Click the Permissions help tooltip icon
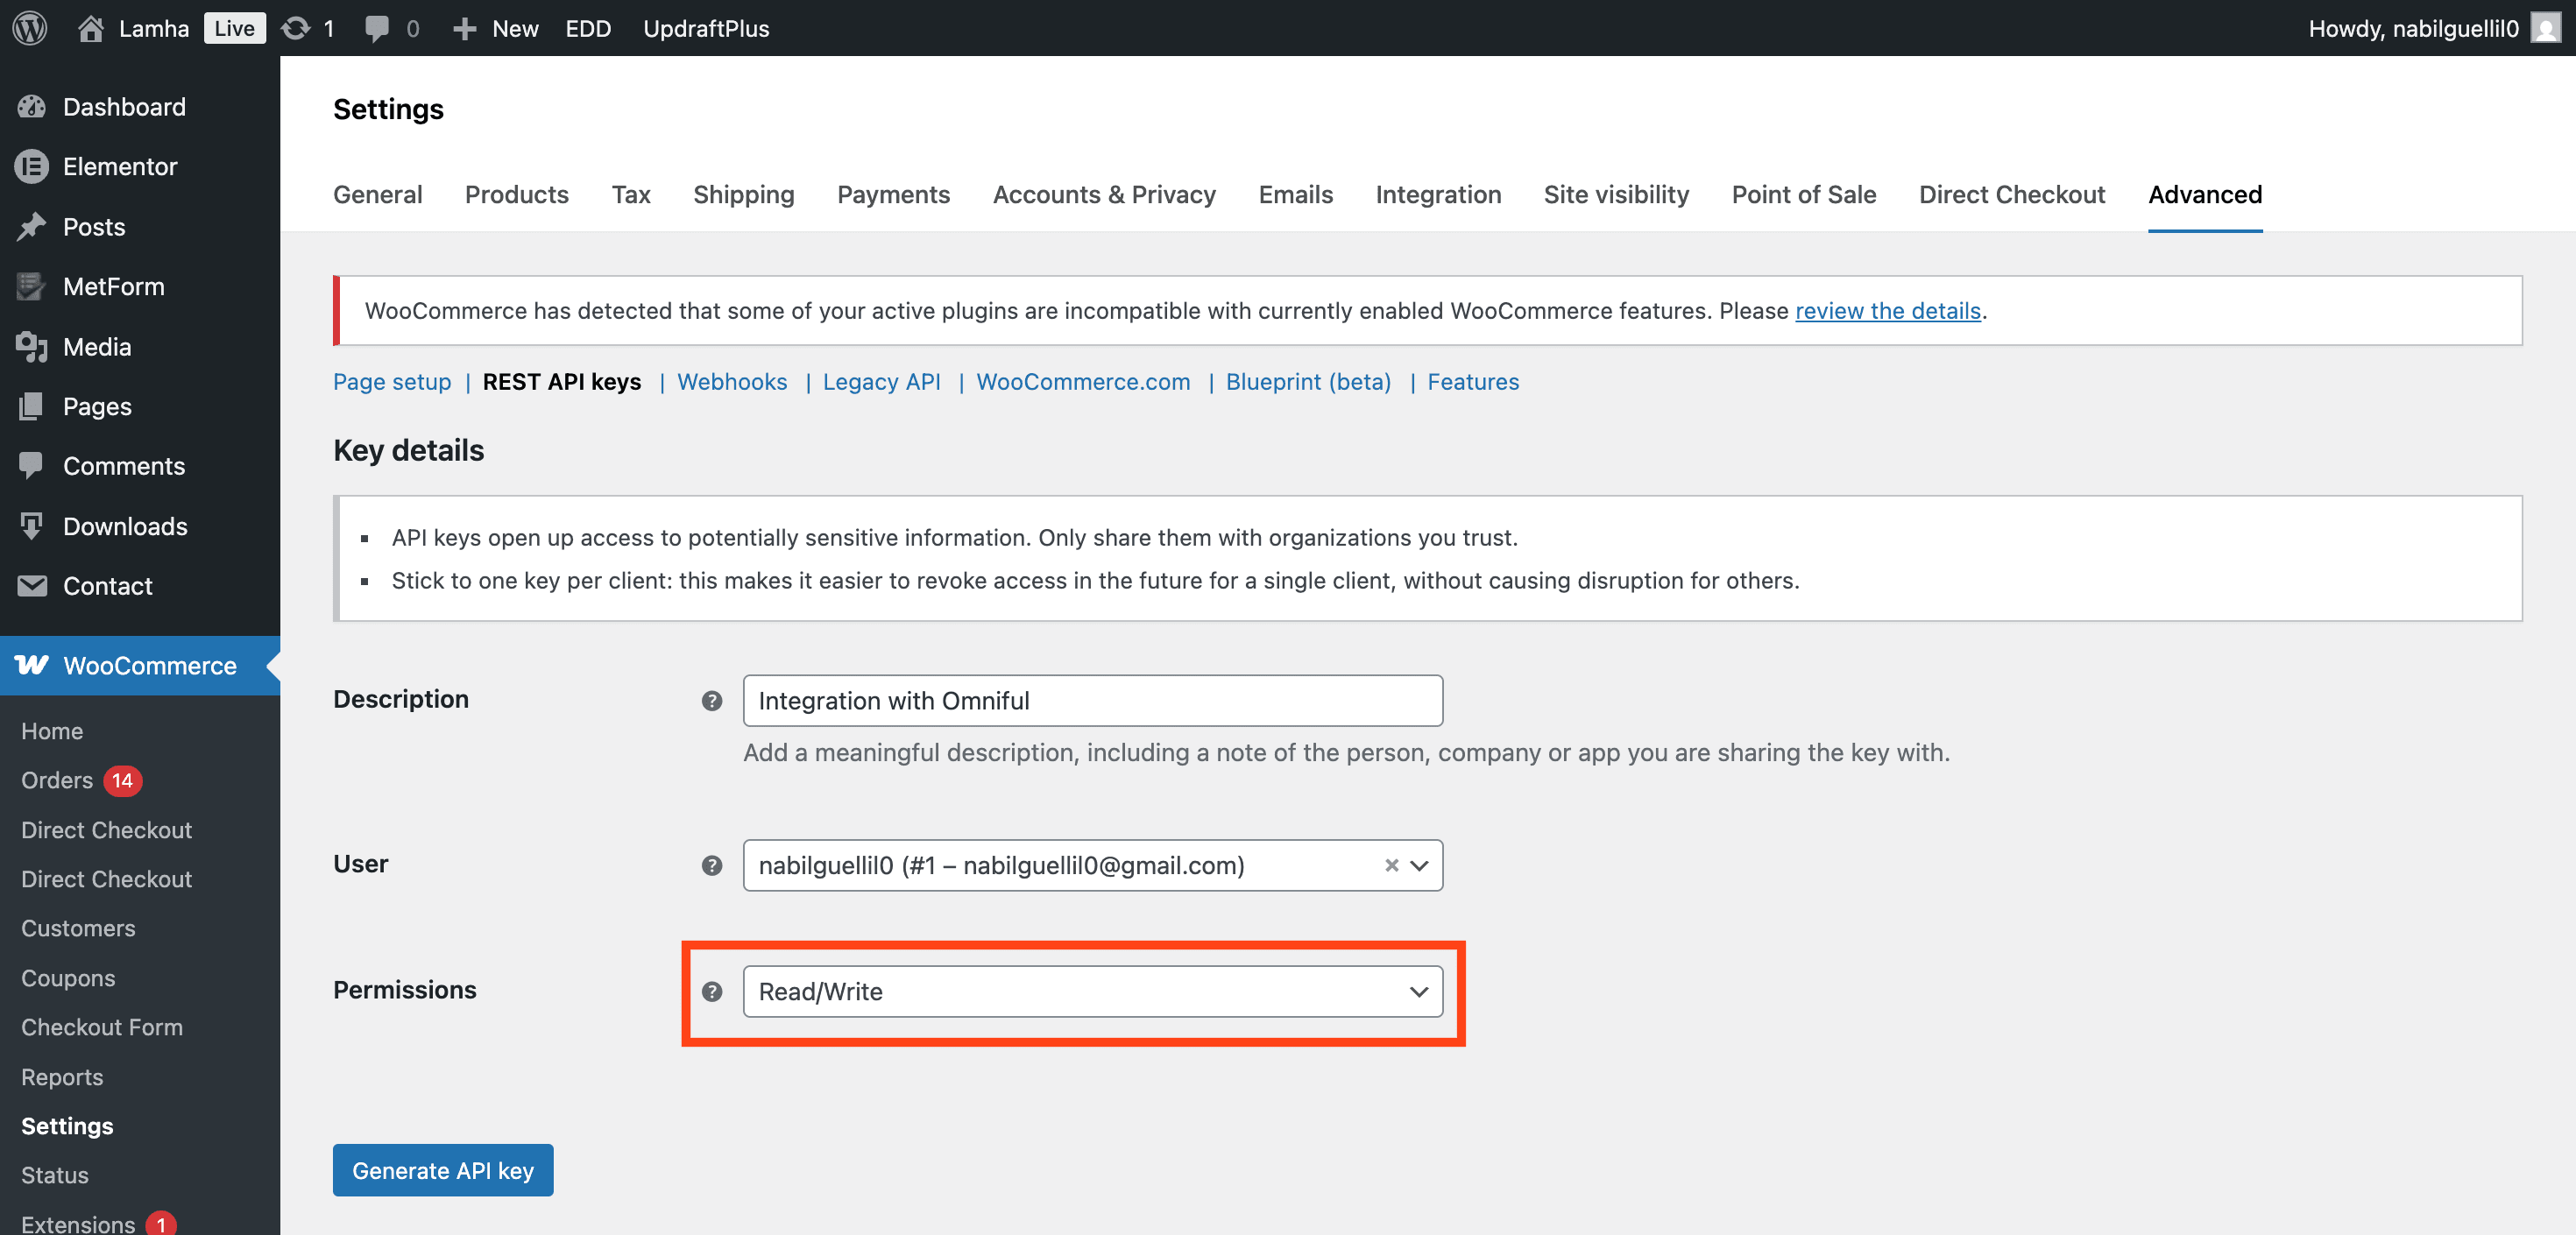Screen dimensions: 2576x1235 [x=711, y=991]
